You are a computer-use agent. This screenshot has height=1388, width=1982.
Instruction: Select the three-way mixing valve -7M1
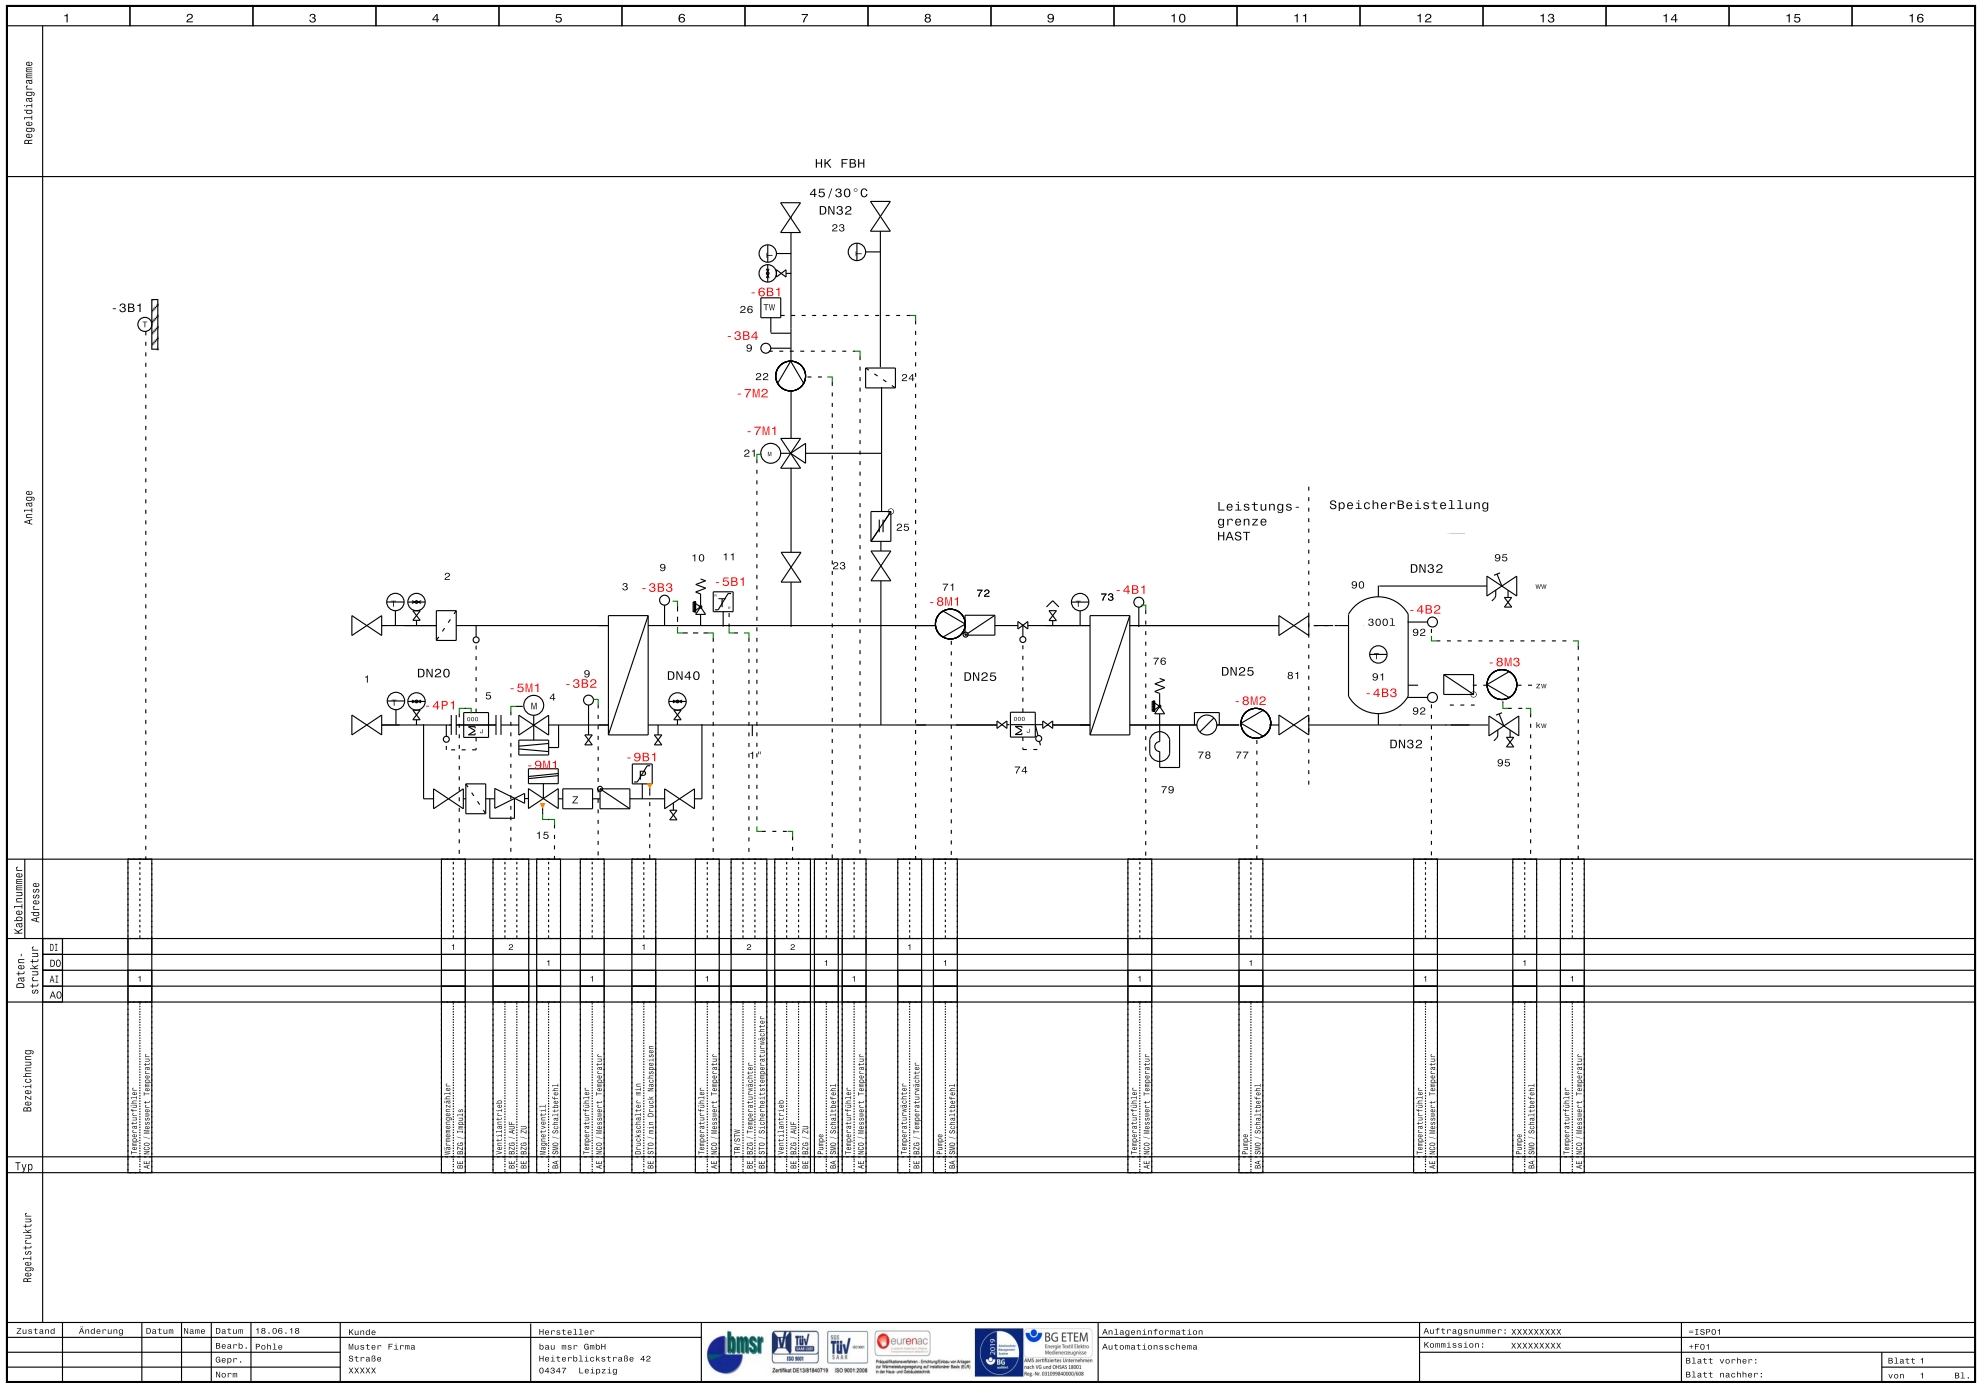[x=791, y=454]
